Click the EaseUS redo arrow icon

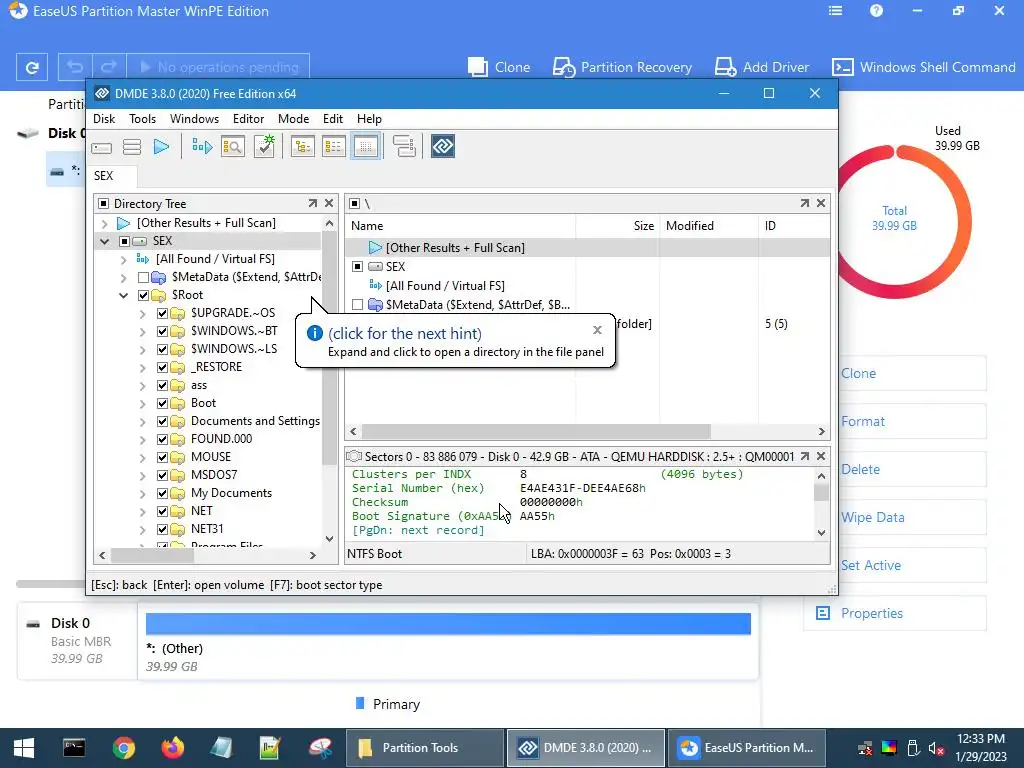pyautogui.click(x=109, y=67)
